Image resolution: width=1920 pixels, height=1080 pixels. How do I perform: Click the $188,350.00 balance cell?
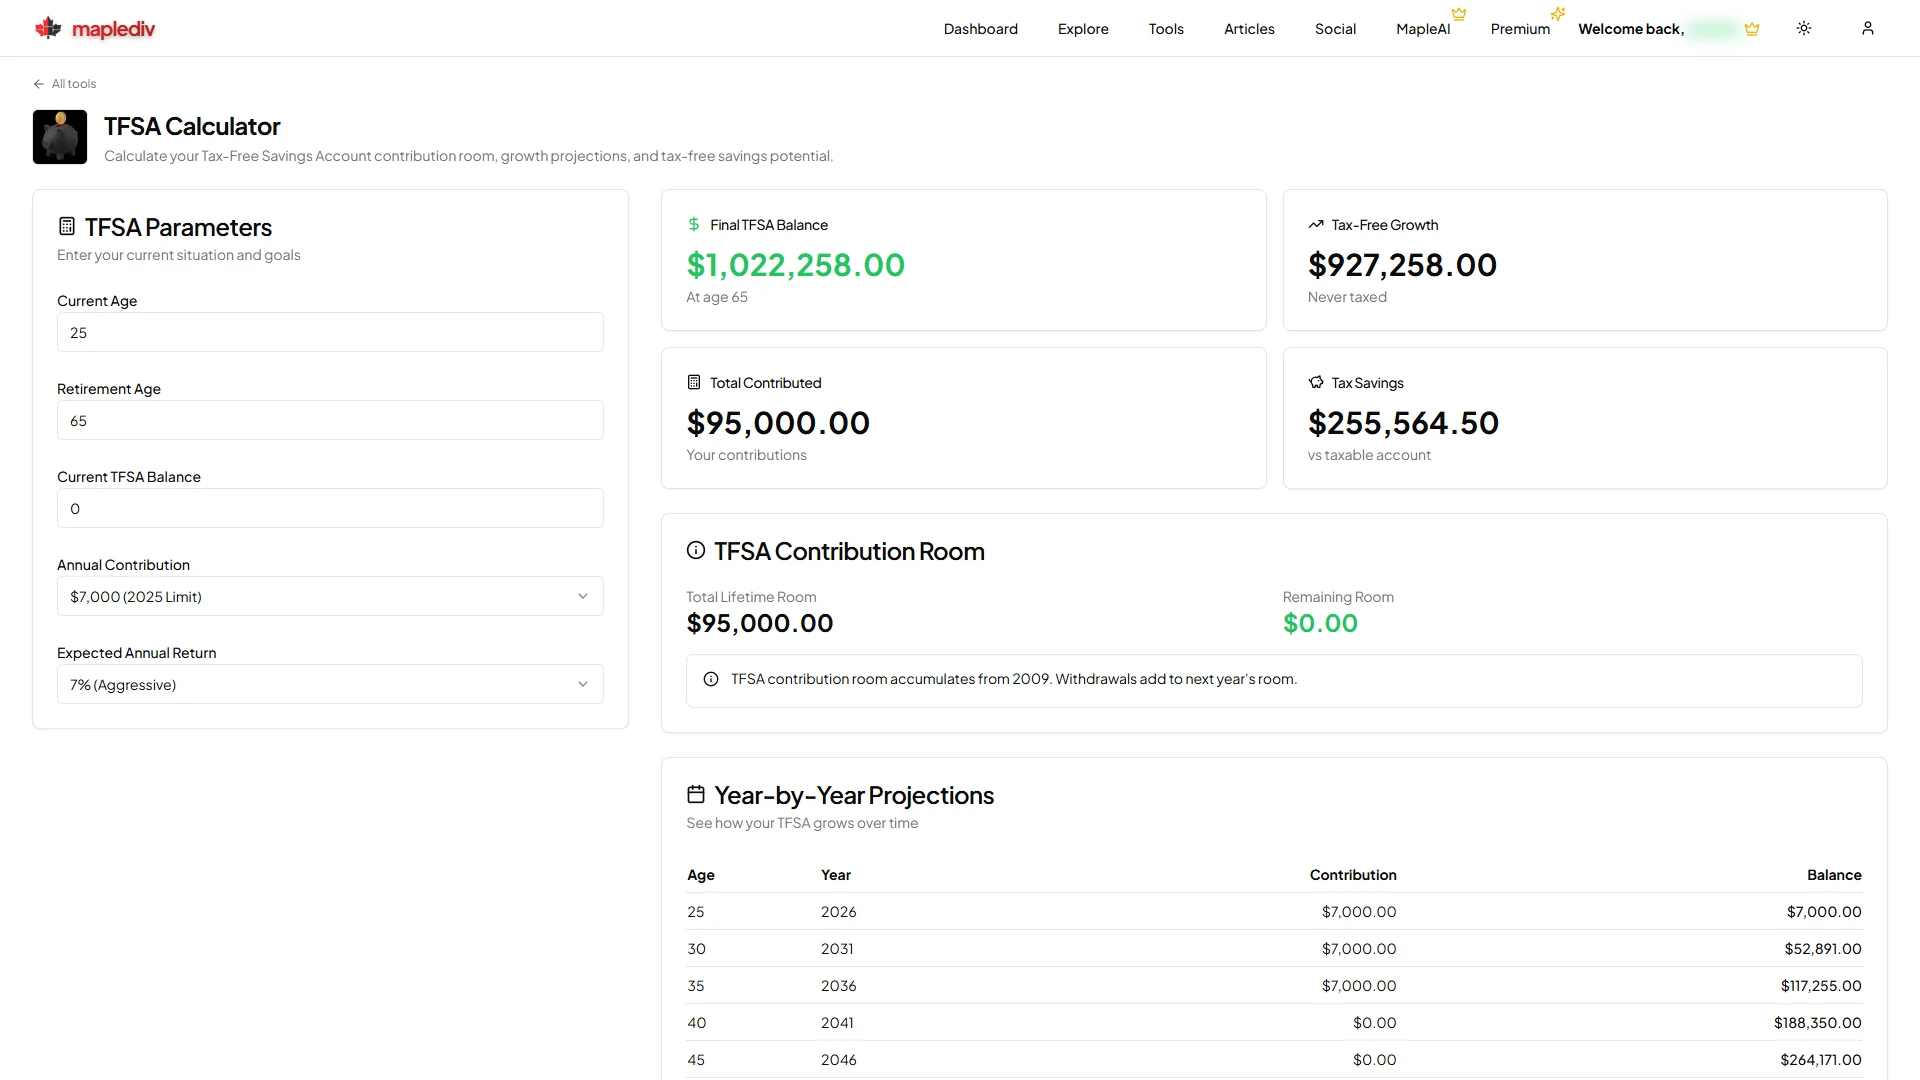pos(1818,1023)
